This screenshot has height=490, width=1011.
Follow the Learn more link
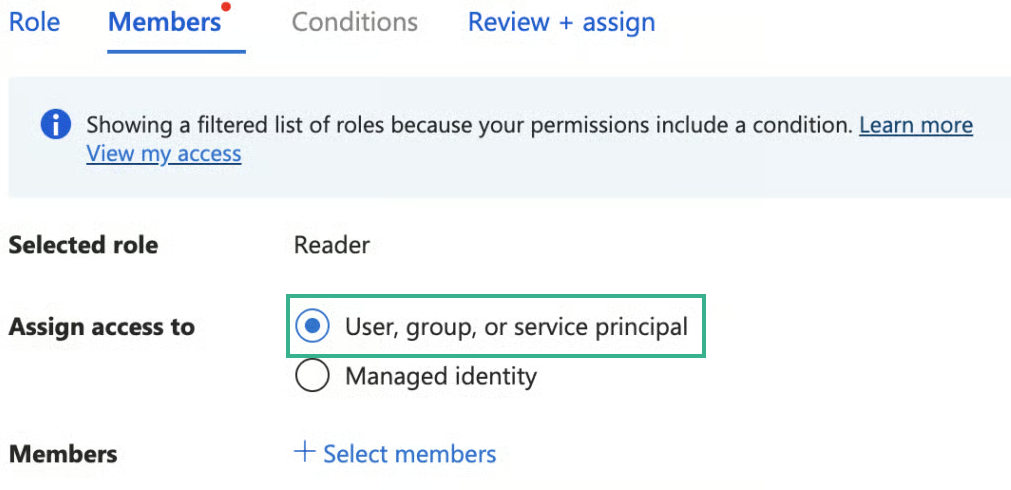click(915, 125)
